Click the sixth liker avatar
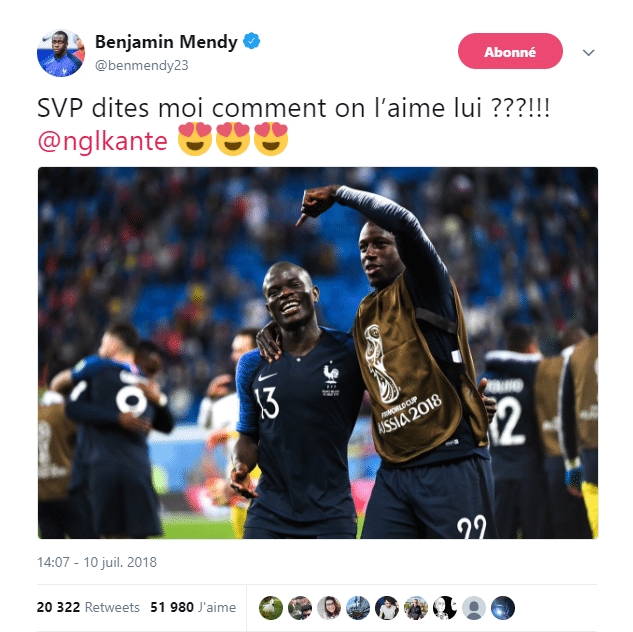Viewport: 633px width, 632px height. click(416, 607)
